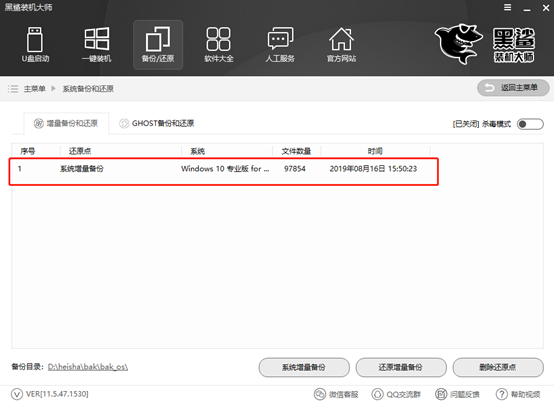The height and width of the screenshot is (402, 554).
Task: Close the 黑鲨装机大师 window
Action: [546, 8]
